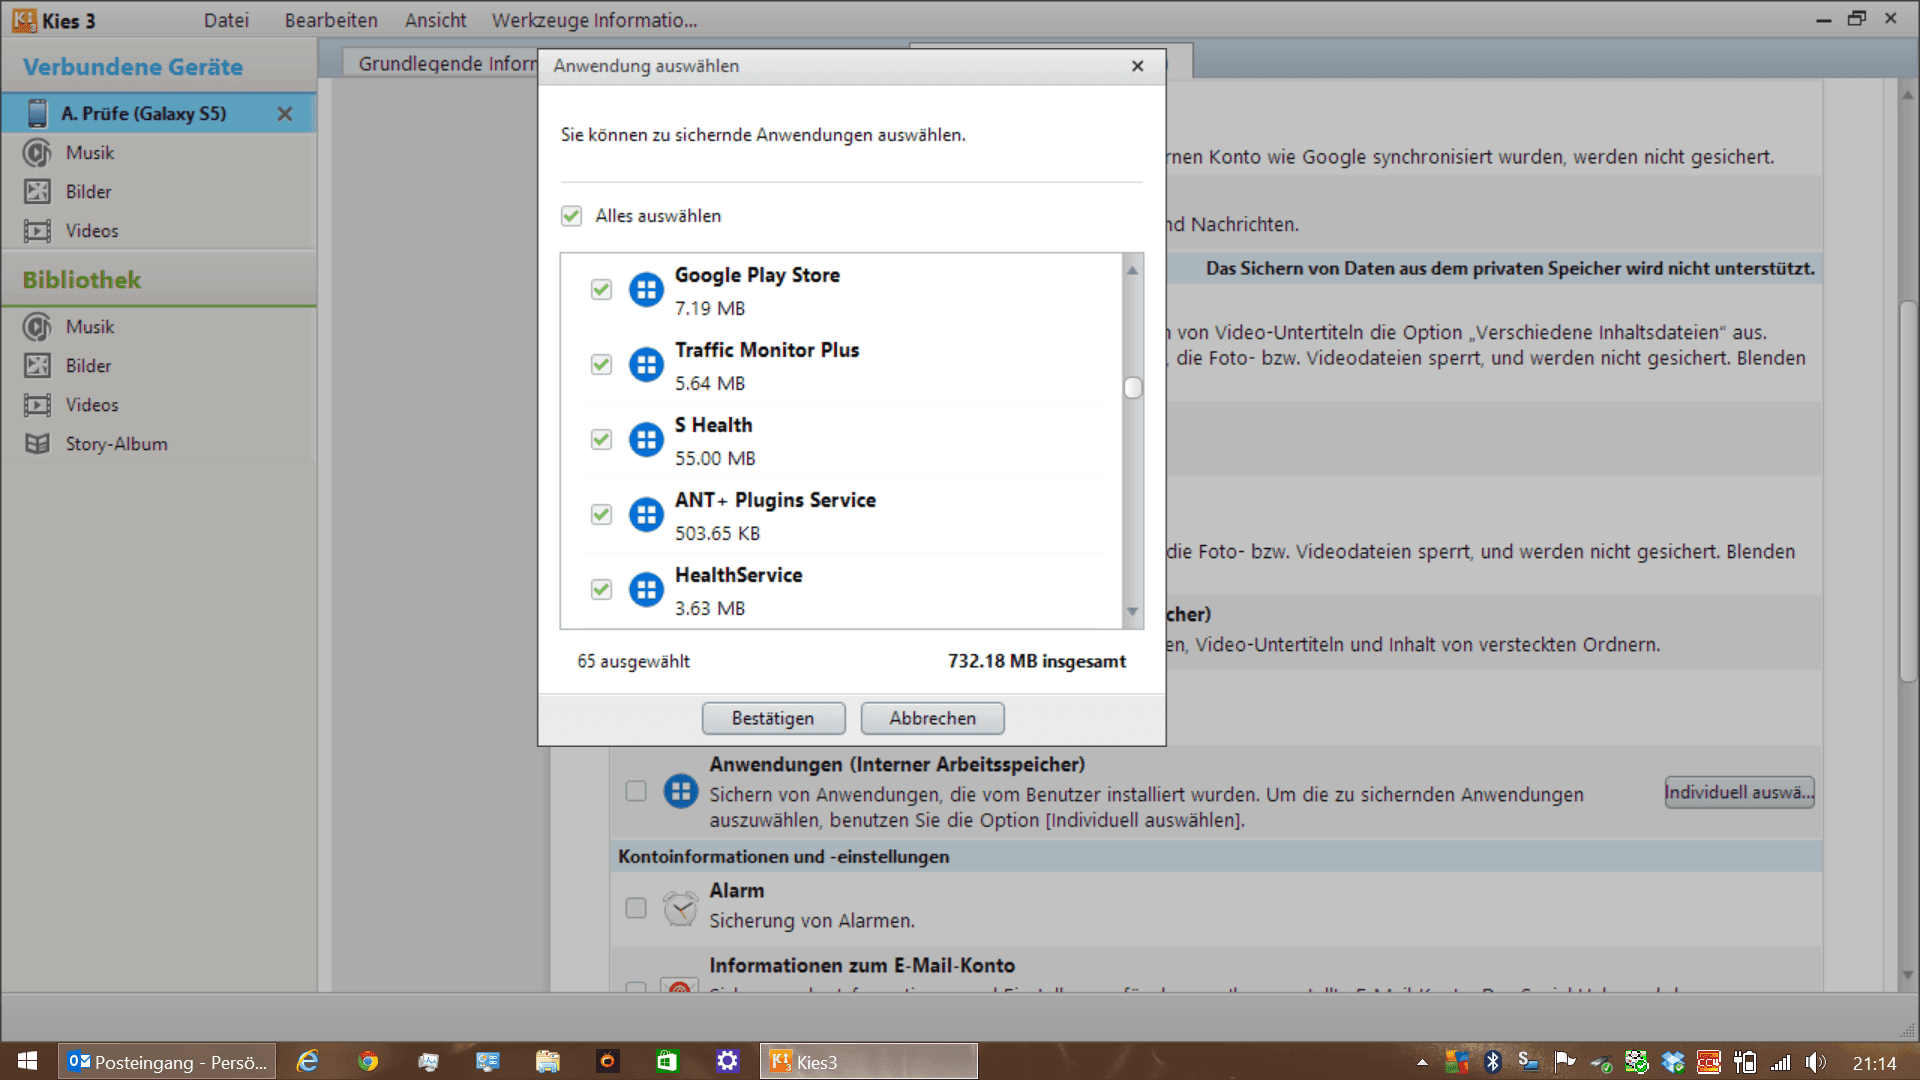Check the Anwendungen (Interner Arbeitsspeicher) checkbox
The image size is (1920, 1080).
636,791
